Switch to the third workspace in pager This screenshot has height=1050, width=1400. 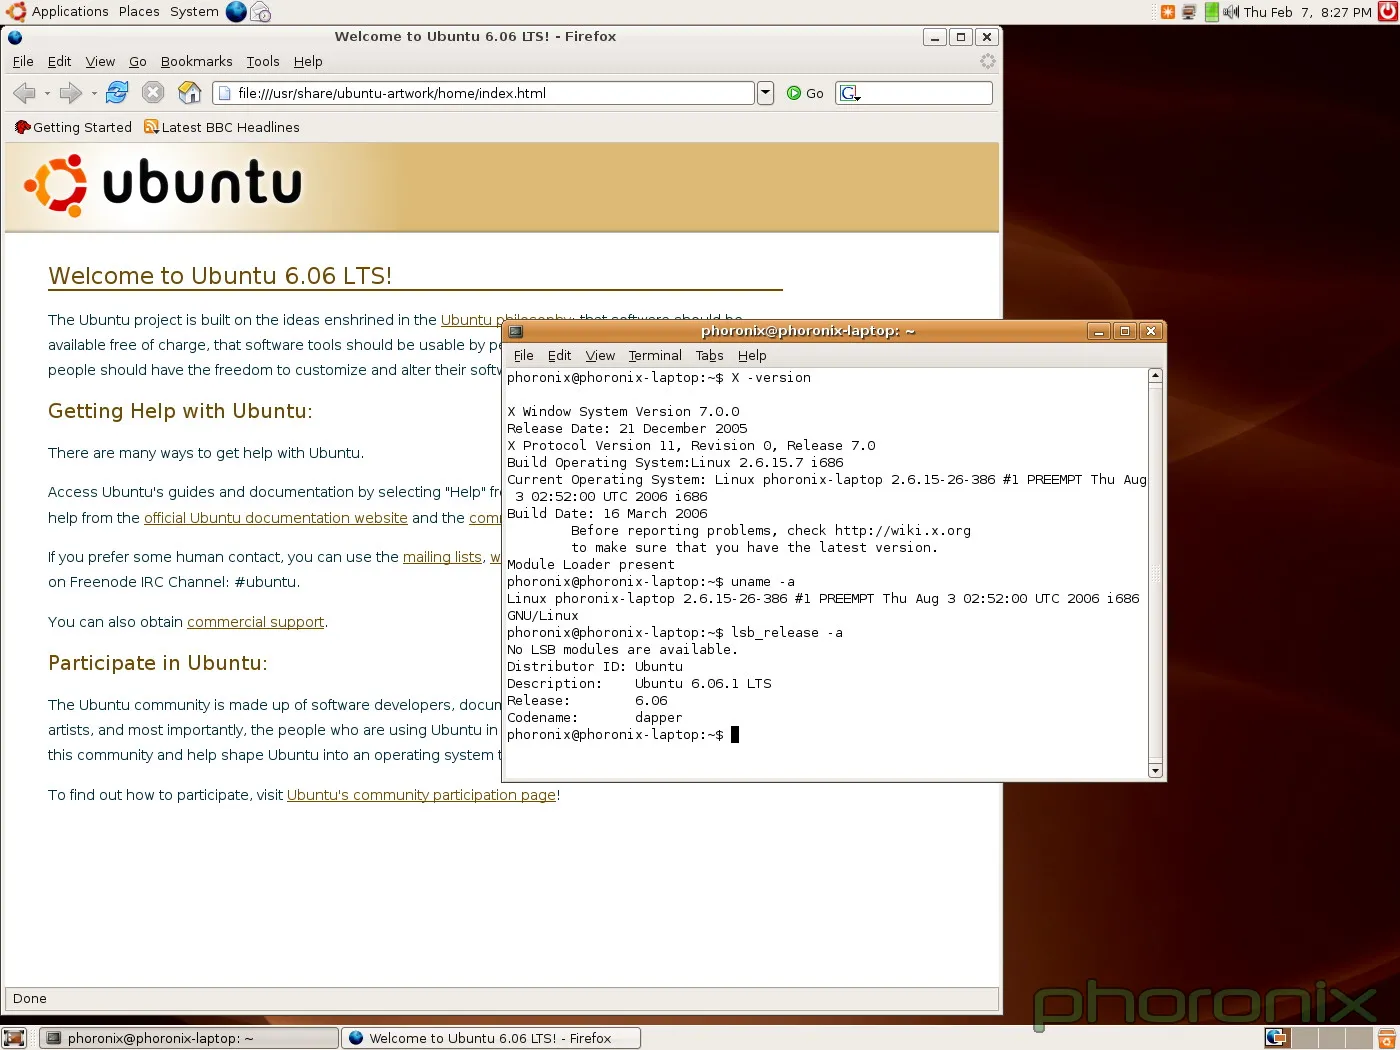click(x=1330, y=1038)
